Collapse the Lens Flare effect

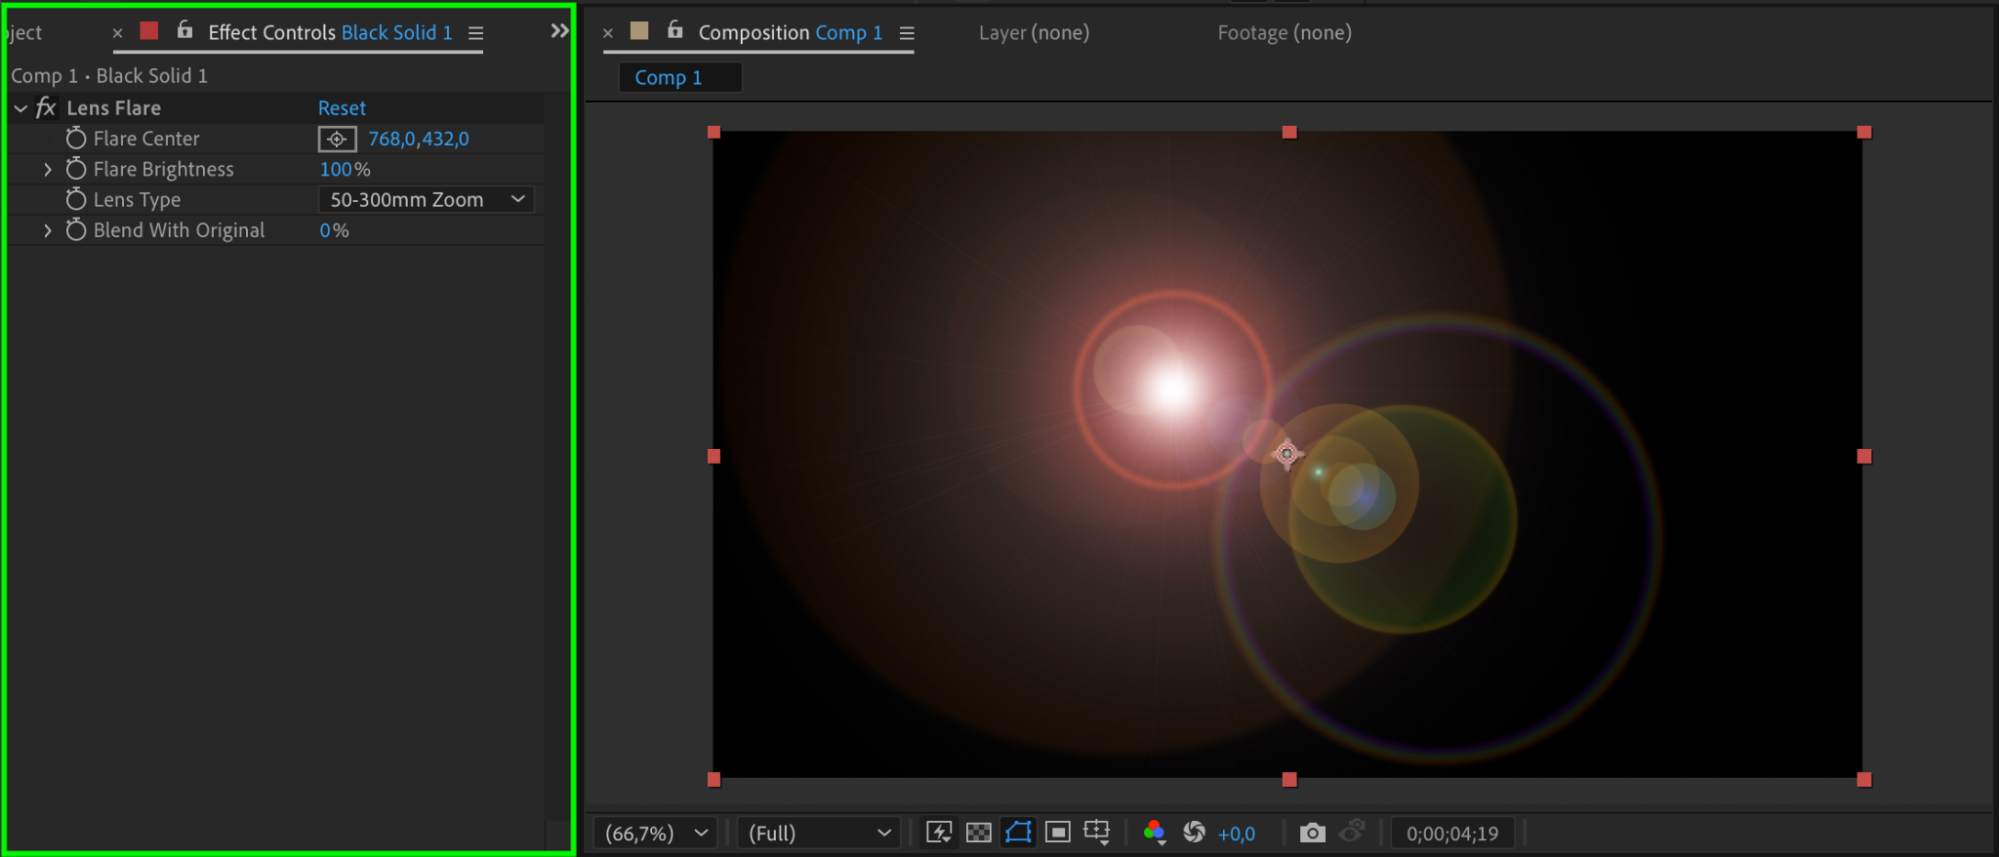(20, 108)
